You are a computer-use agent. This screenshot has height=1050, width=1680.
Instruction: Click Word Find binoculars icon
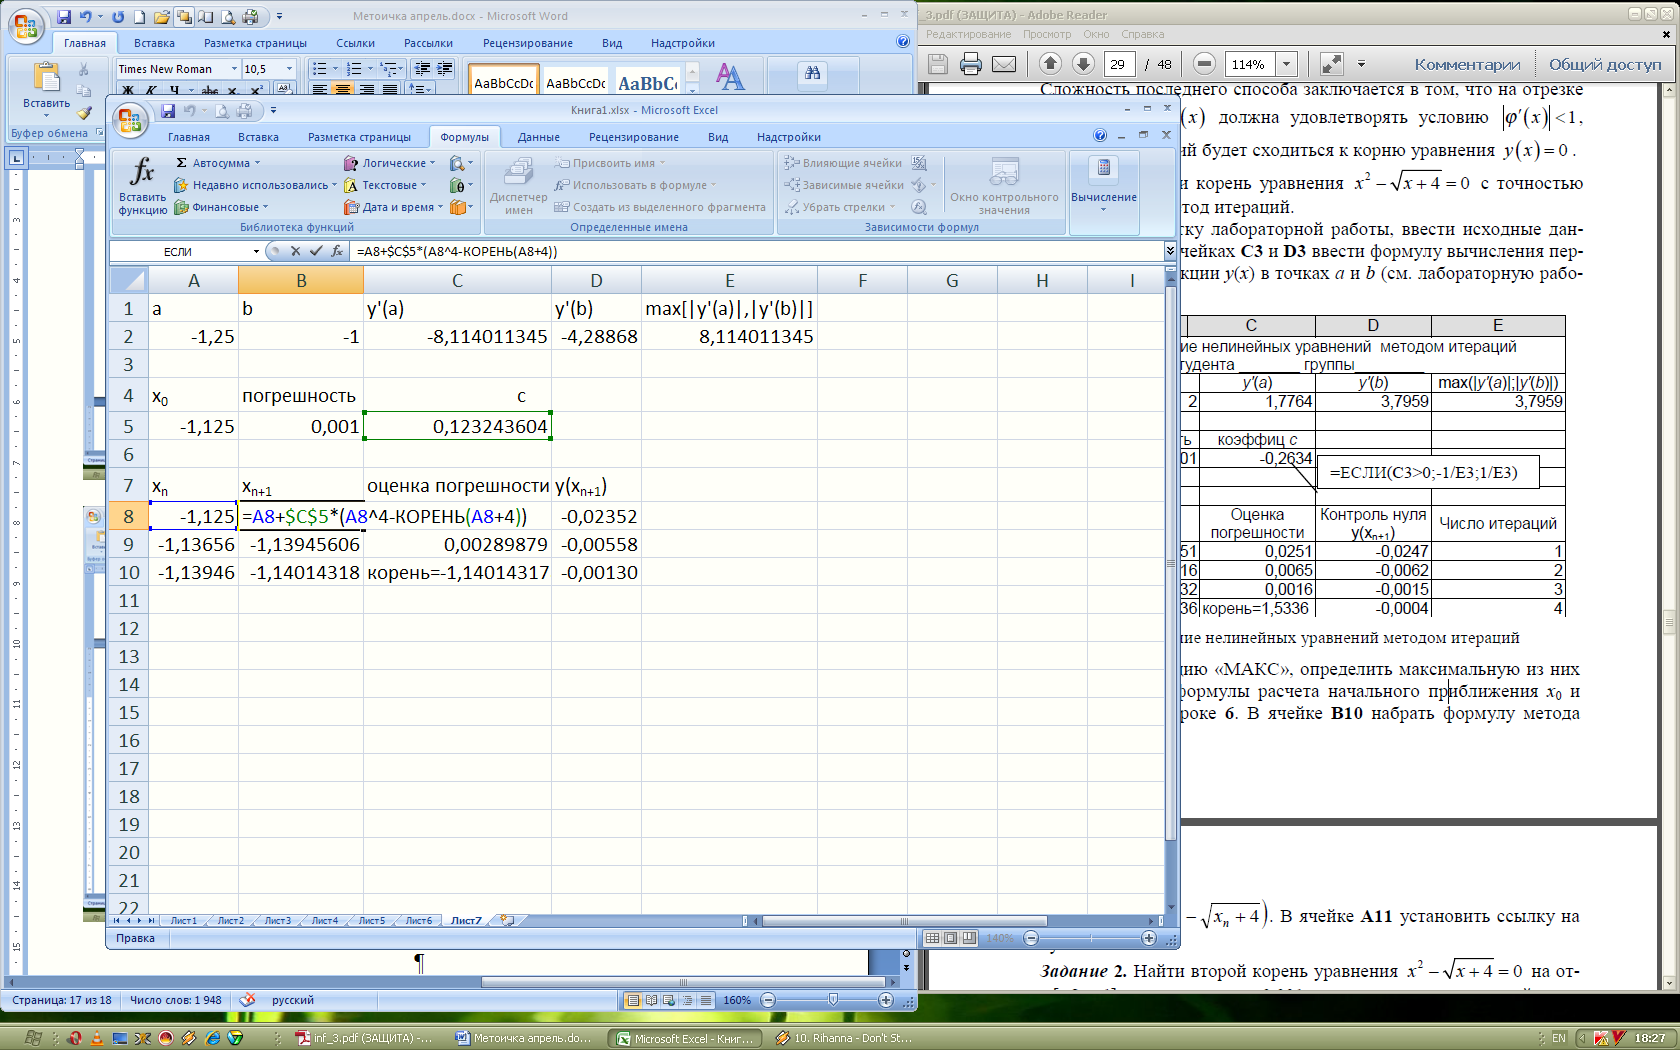pyautogui.click(x=812, y=73)
